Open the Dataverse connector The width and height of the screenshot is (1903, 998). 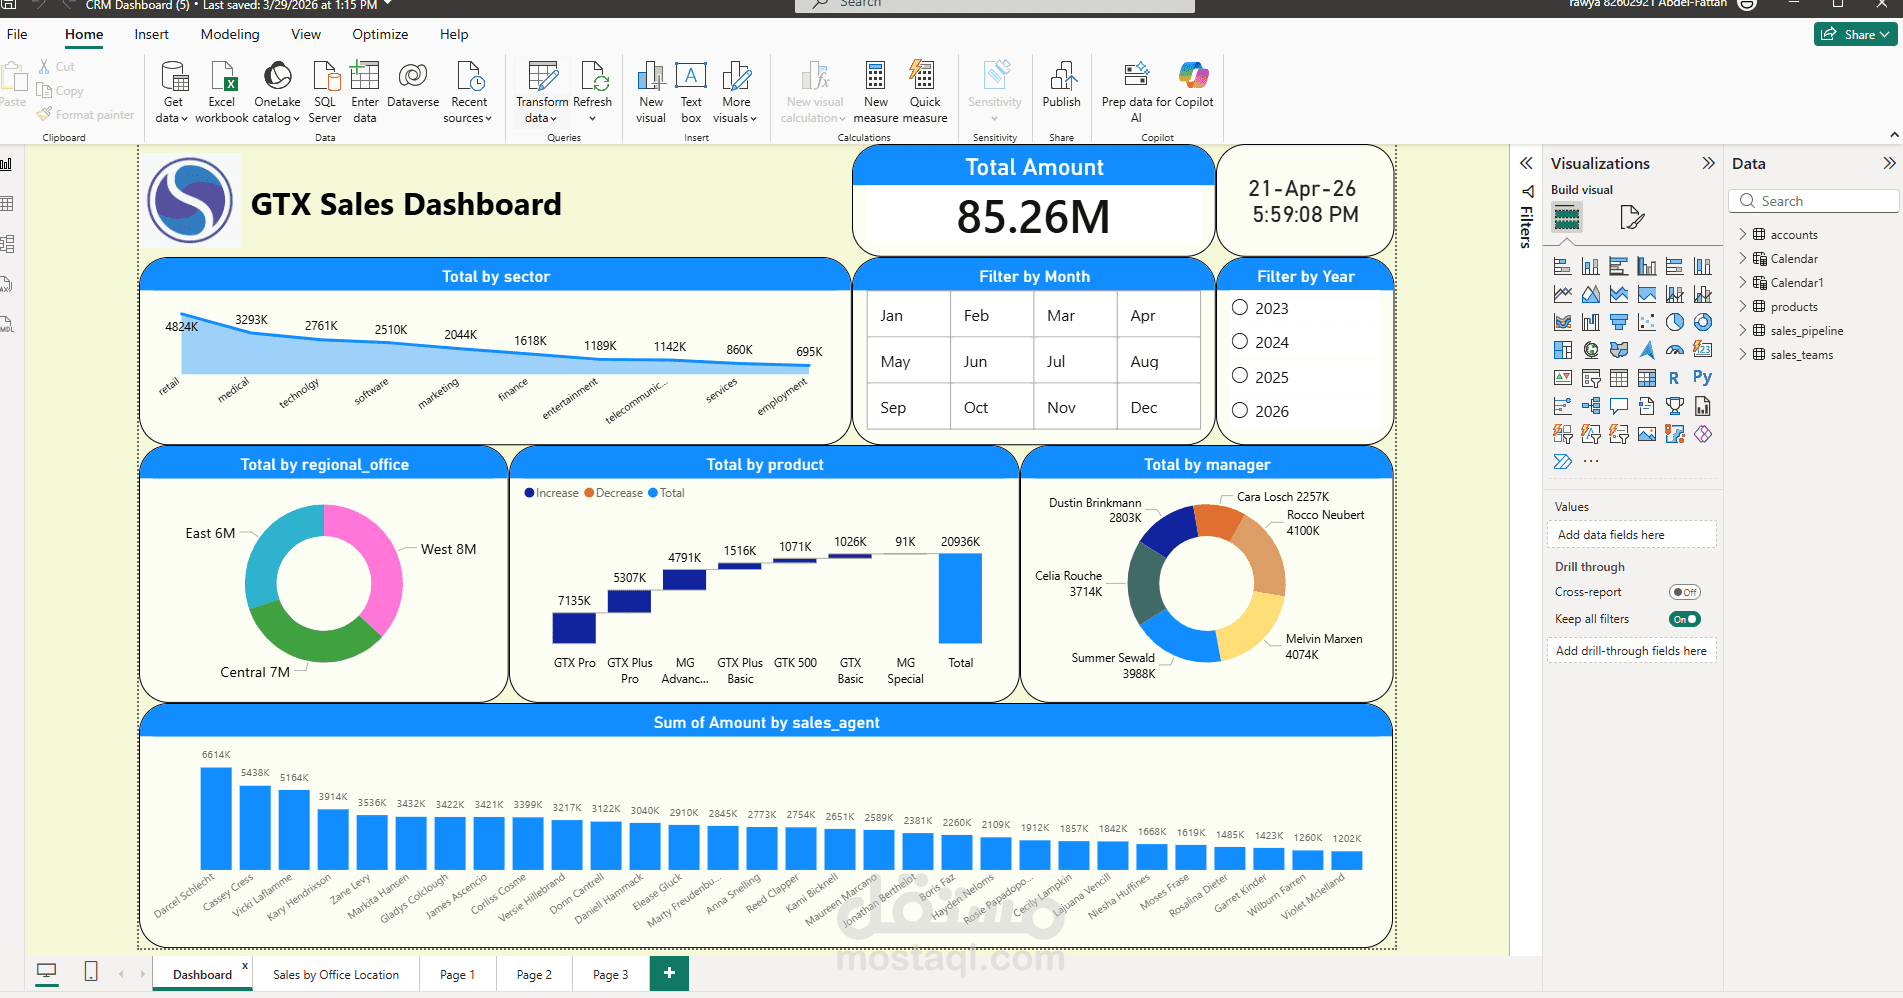(x=413, y=85)
